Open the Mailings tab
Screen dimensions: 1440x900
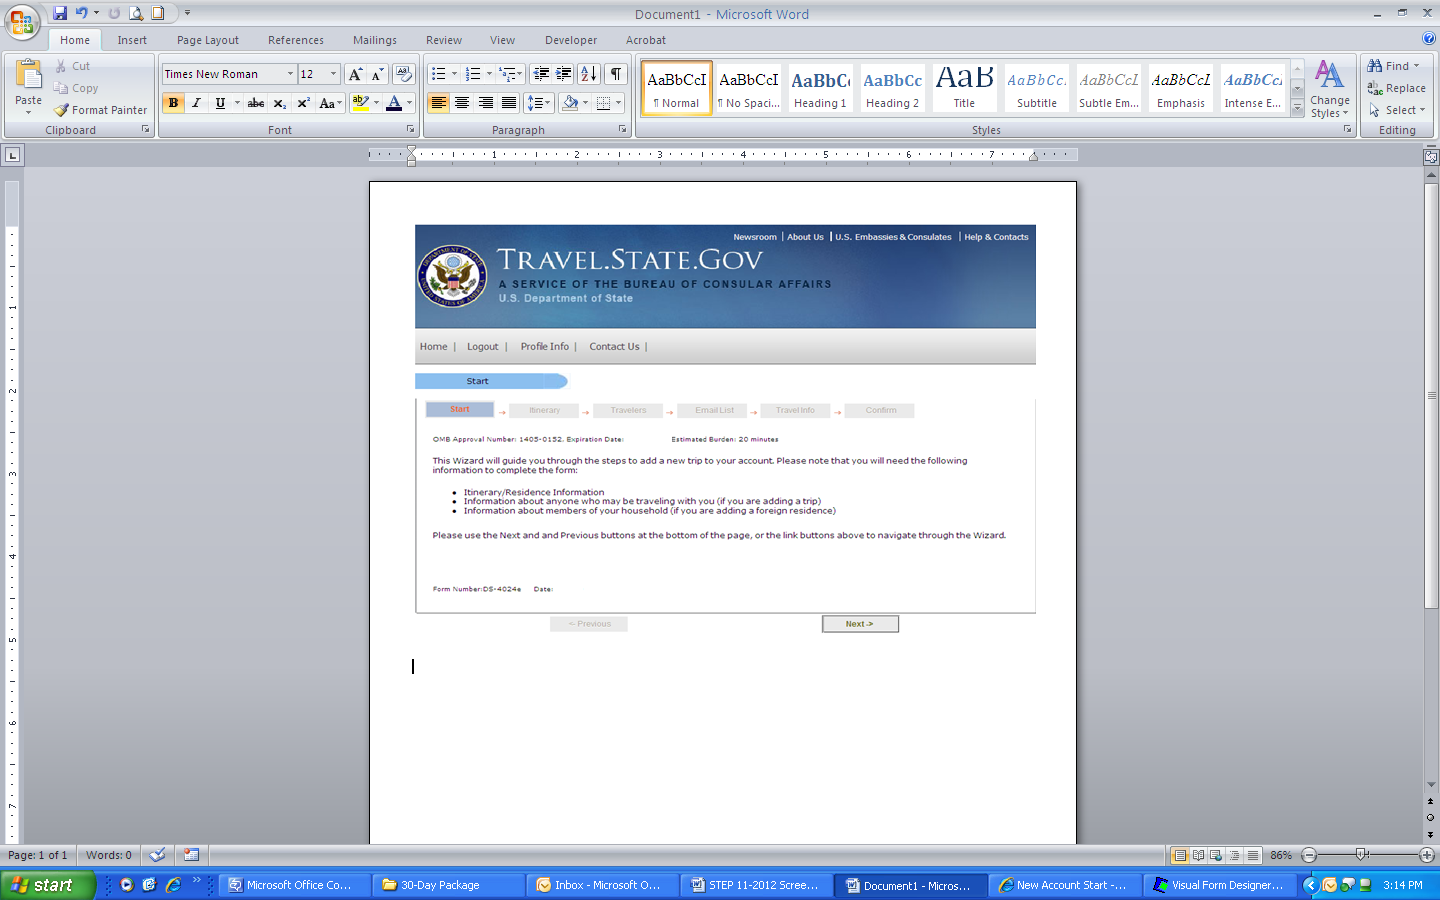pyautogui.click(x=375, y=40)
